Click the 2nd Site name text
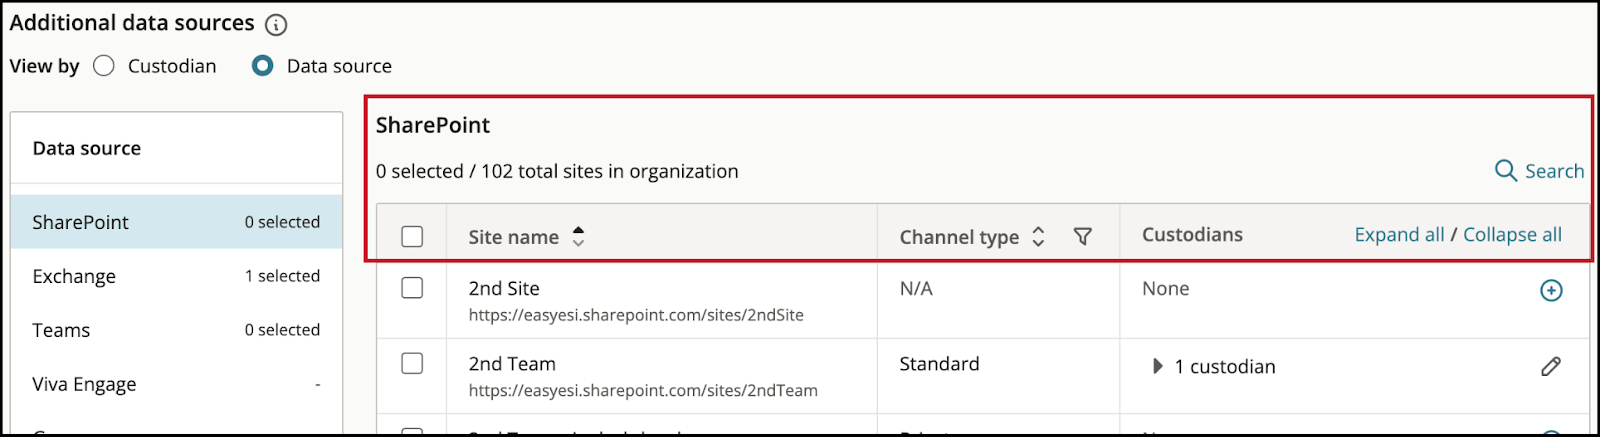 coord(504,288)
